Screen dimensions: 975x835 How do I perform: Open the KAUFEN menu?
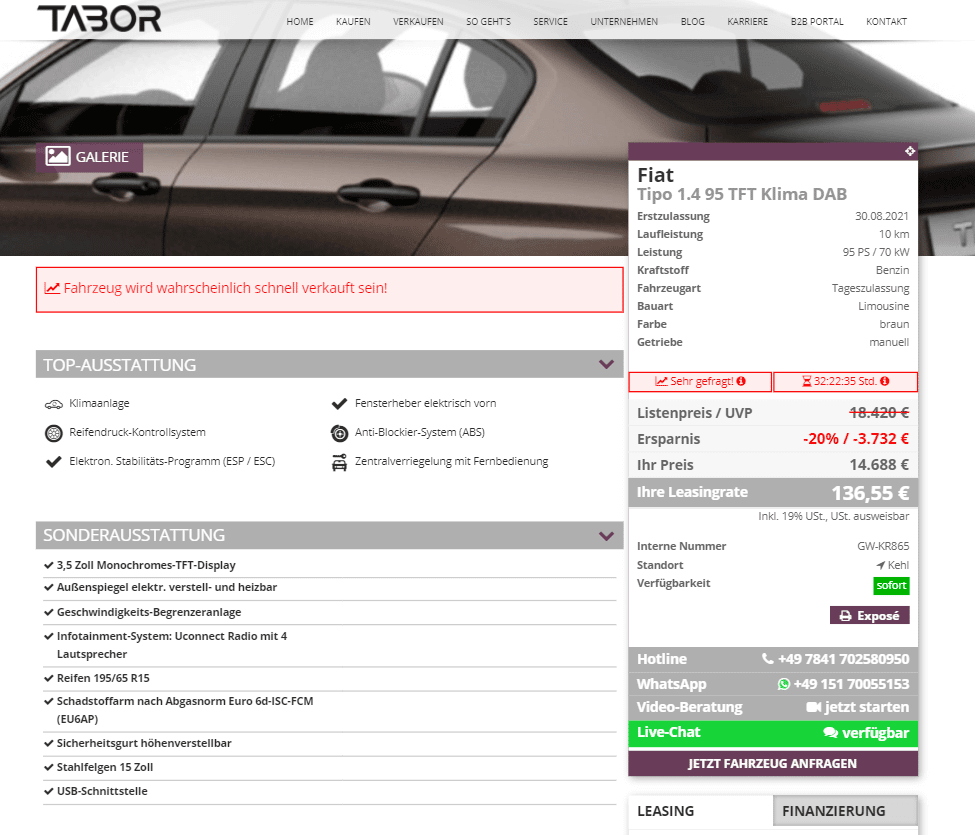(x=353, y=22)
